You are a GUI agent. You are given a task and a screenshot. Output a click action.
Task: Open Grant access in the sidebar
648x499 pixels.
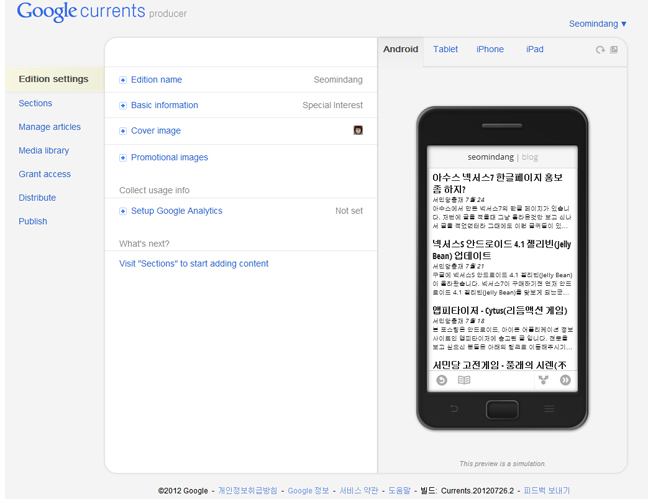44,174
